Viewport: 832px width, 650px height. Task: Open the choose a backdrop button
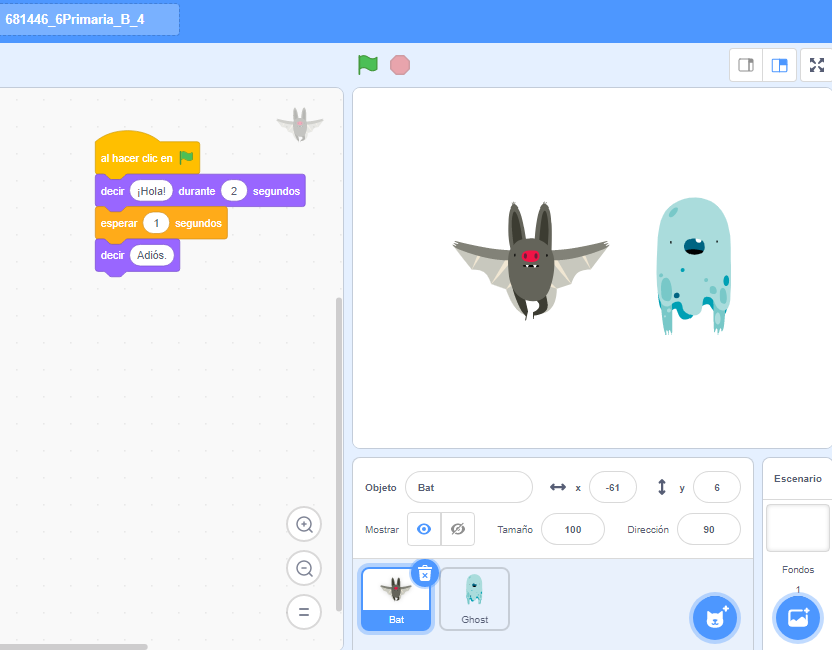[x=798, y=618]
